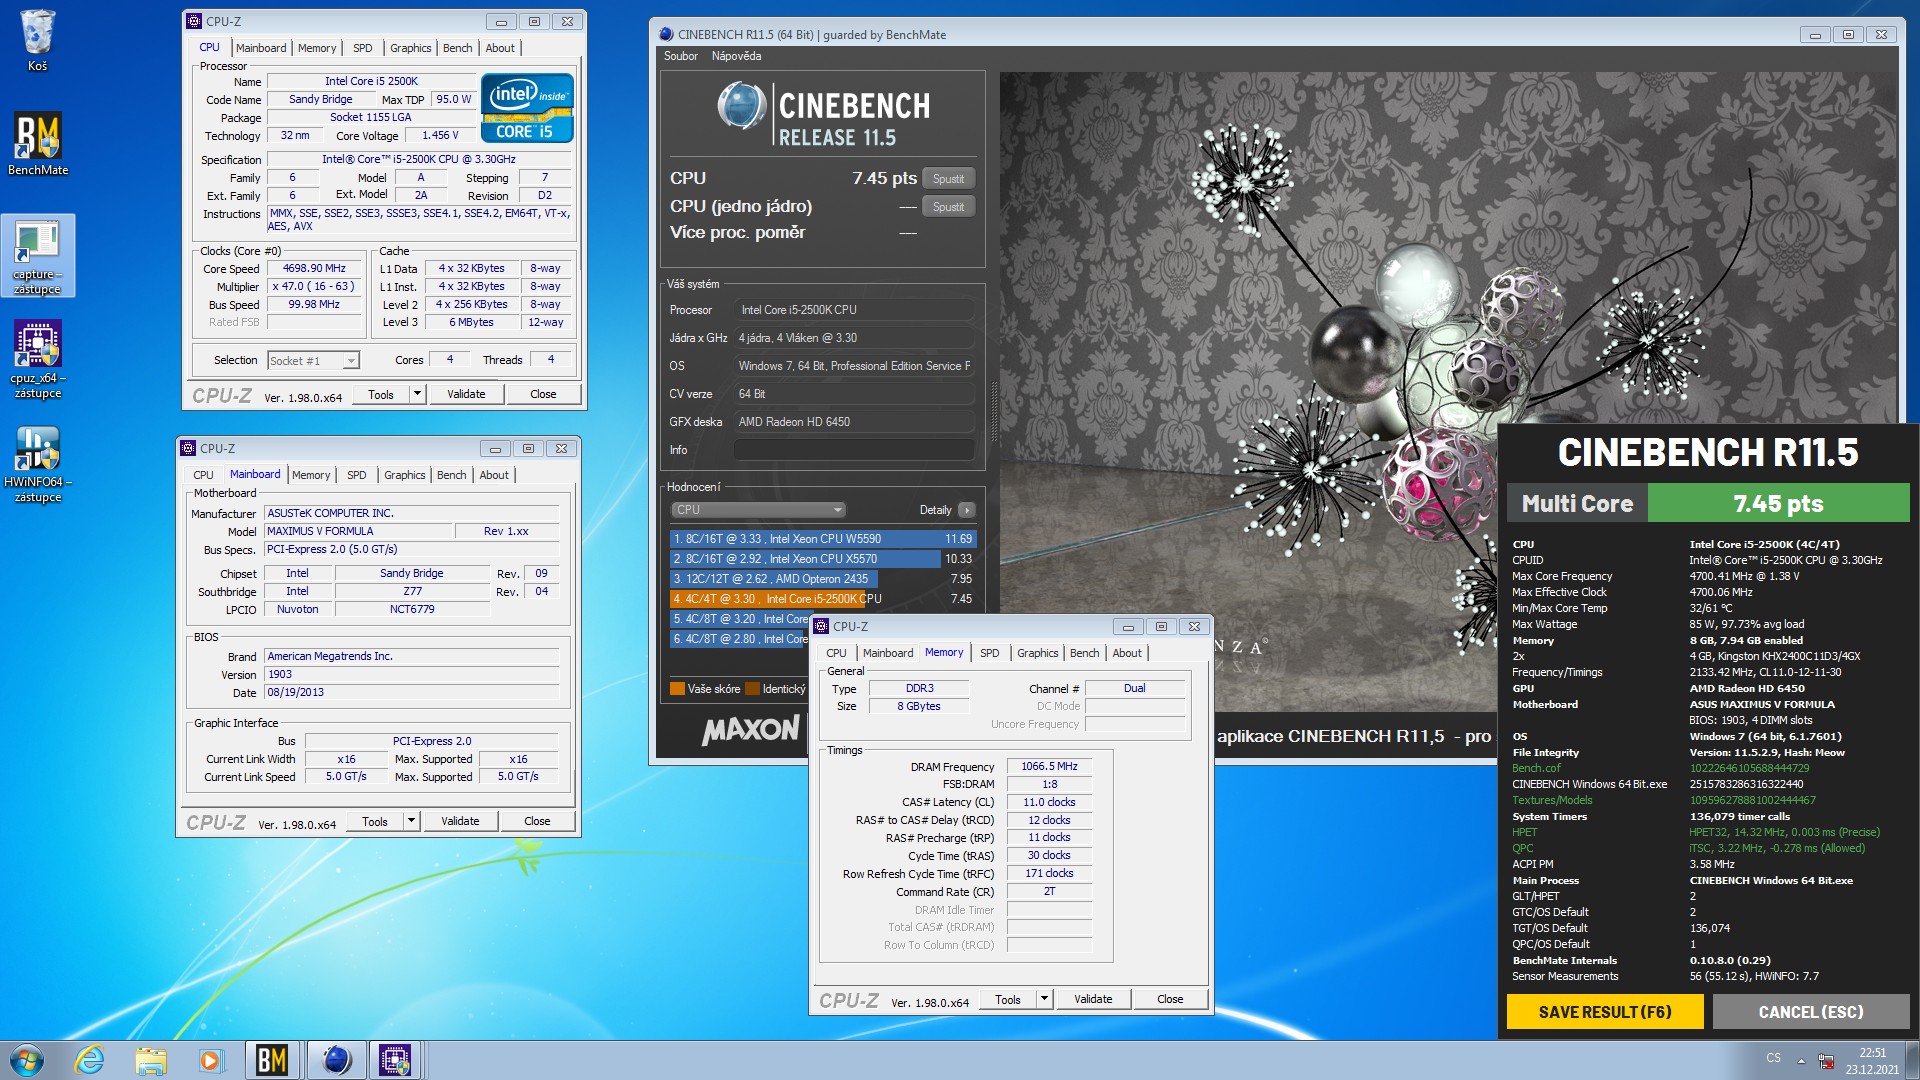Click the top CPU-Z window title icon

coord(194,21)
